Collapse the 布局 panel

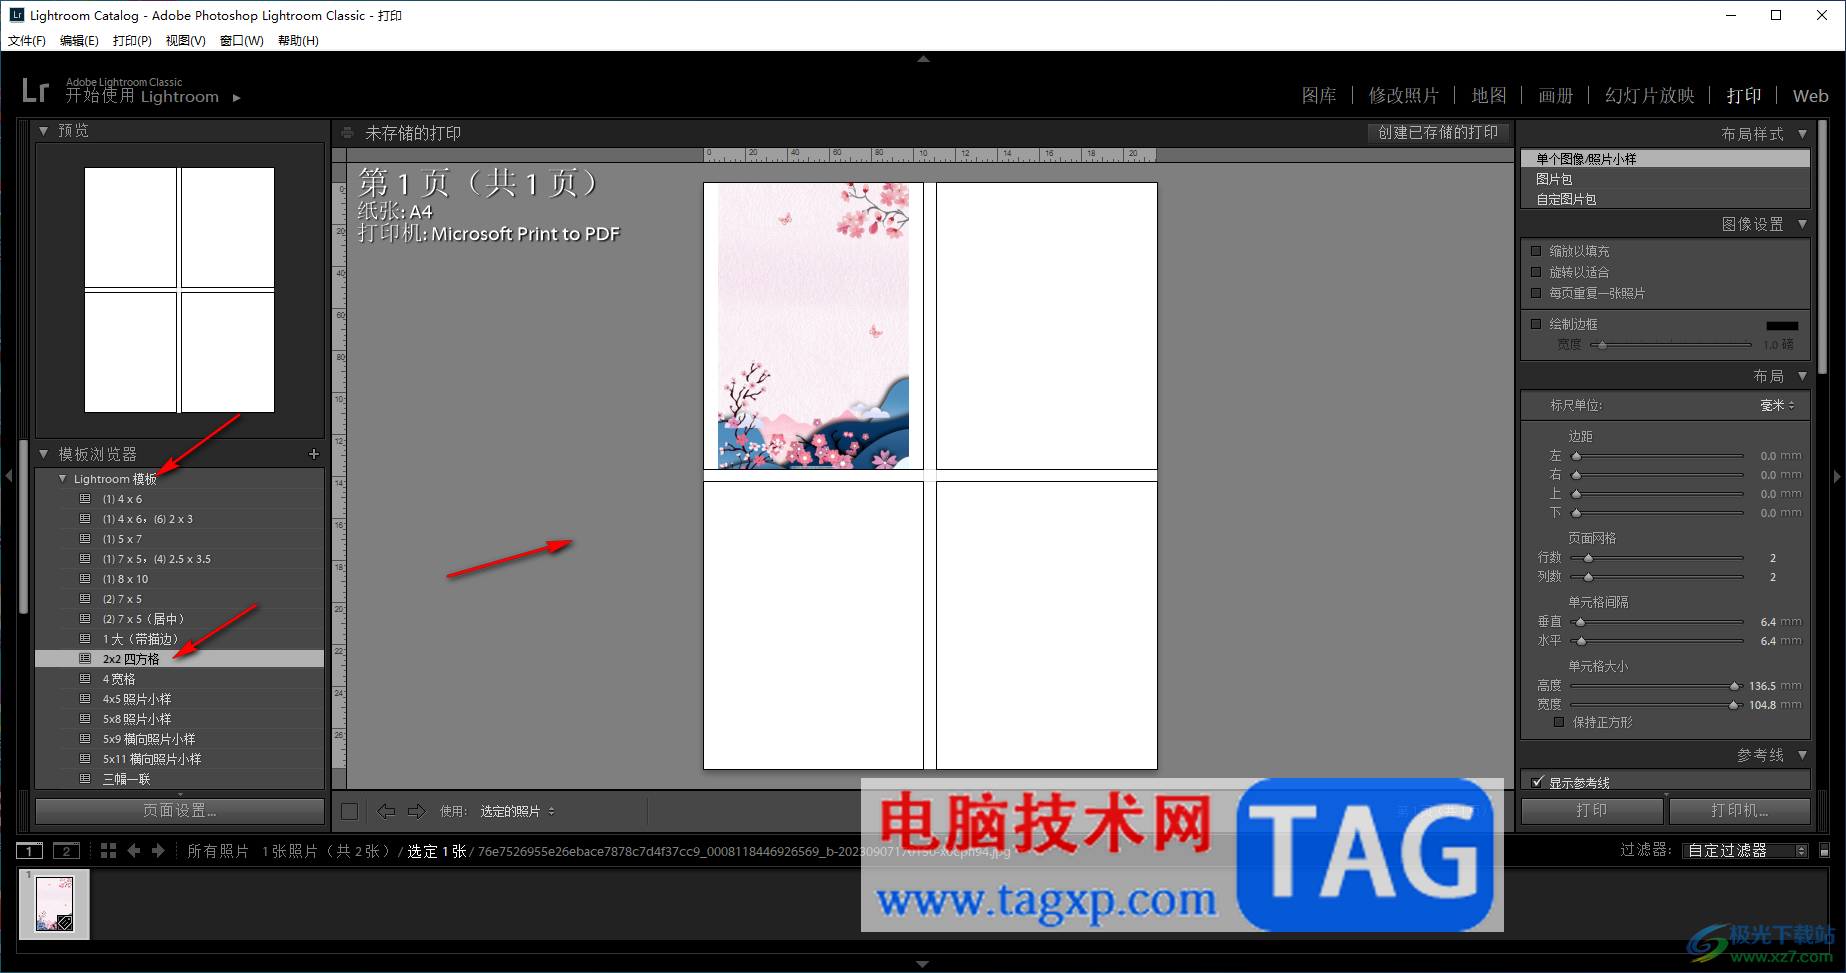pyautogui.click(x=1802, y=376)
